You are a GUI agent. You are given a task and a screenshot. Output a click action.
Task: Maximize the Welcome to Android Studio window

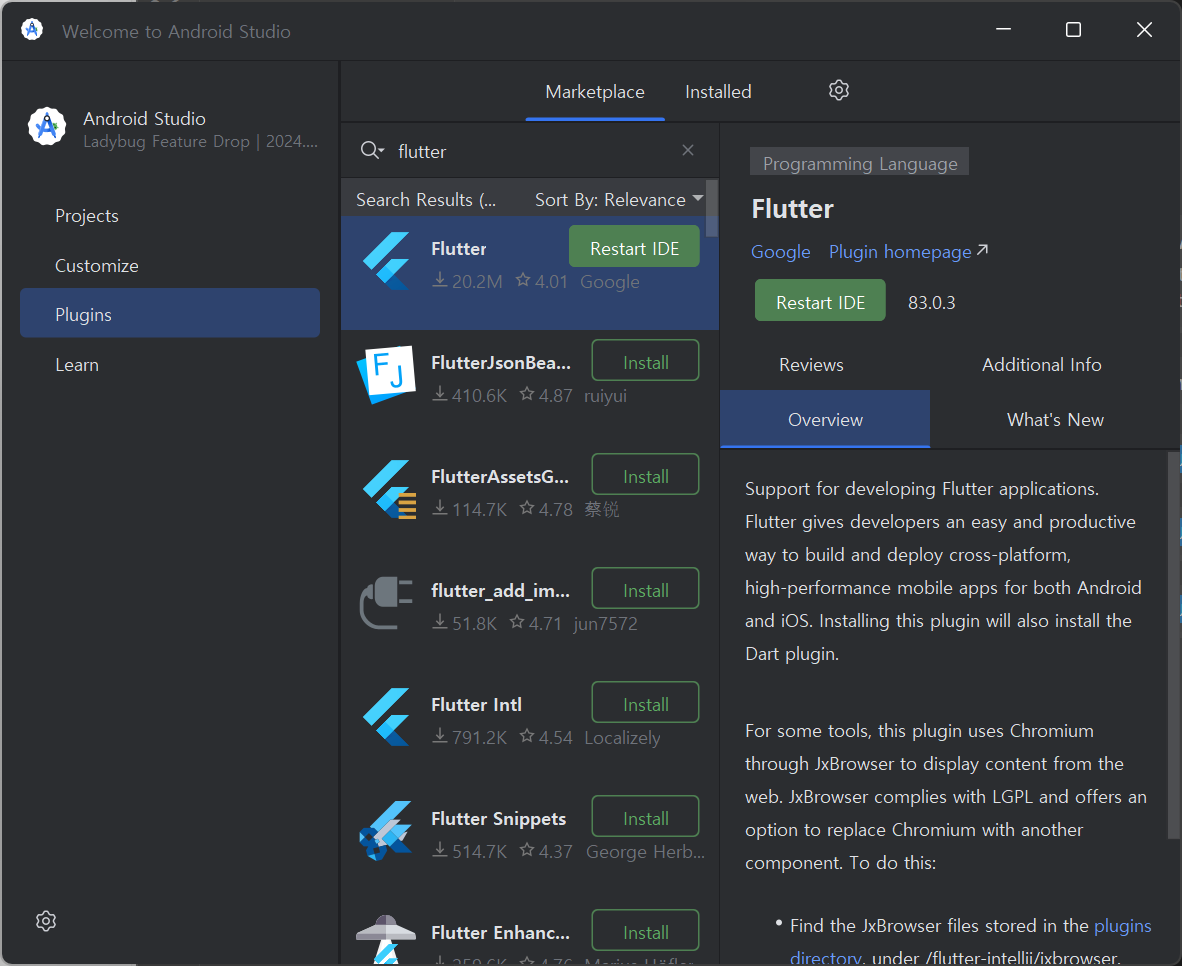pos(1073,29)
